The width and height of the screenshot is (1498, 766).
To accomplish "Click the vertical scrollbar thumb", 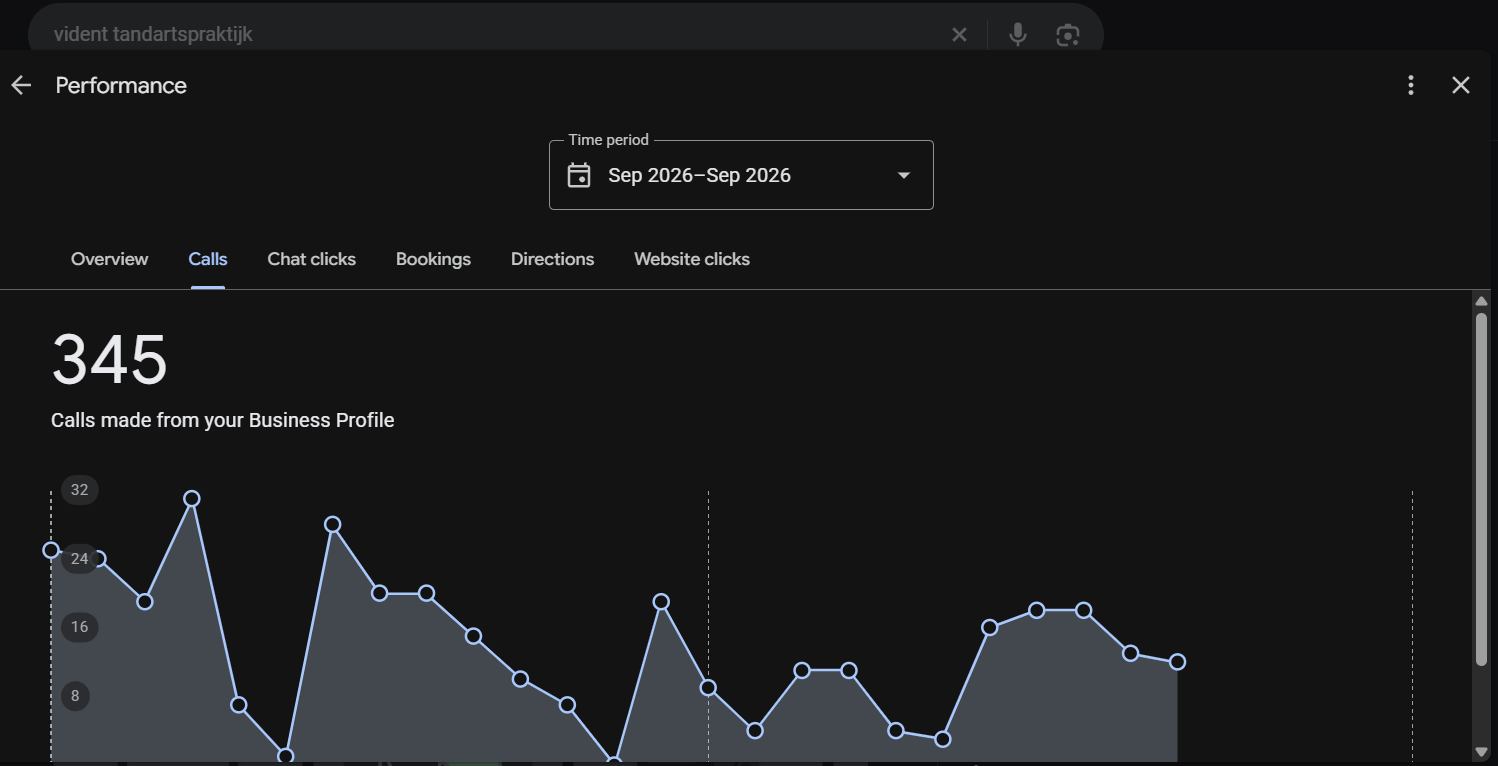I will pyautogui.click(x=1482, y=489).
